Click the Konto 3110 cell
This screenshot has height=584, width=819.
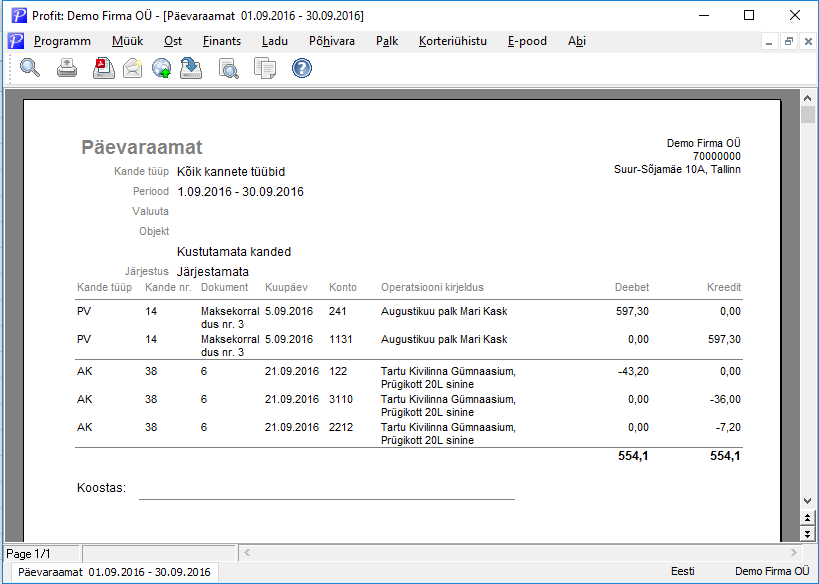(341, 400)
